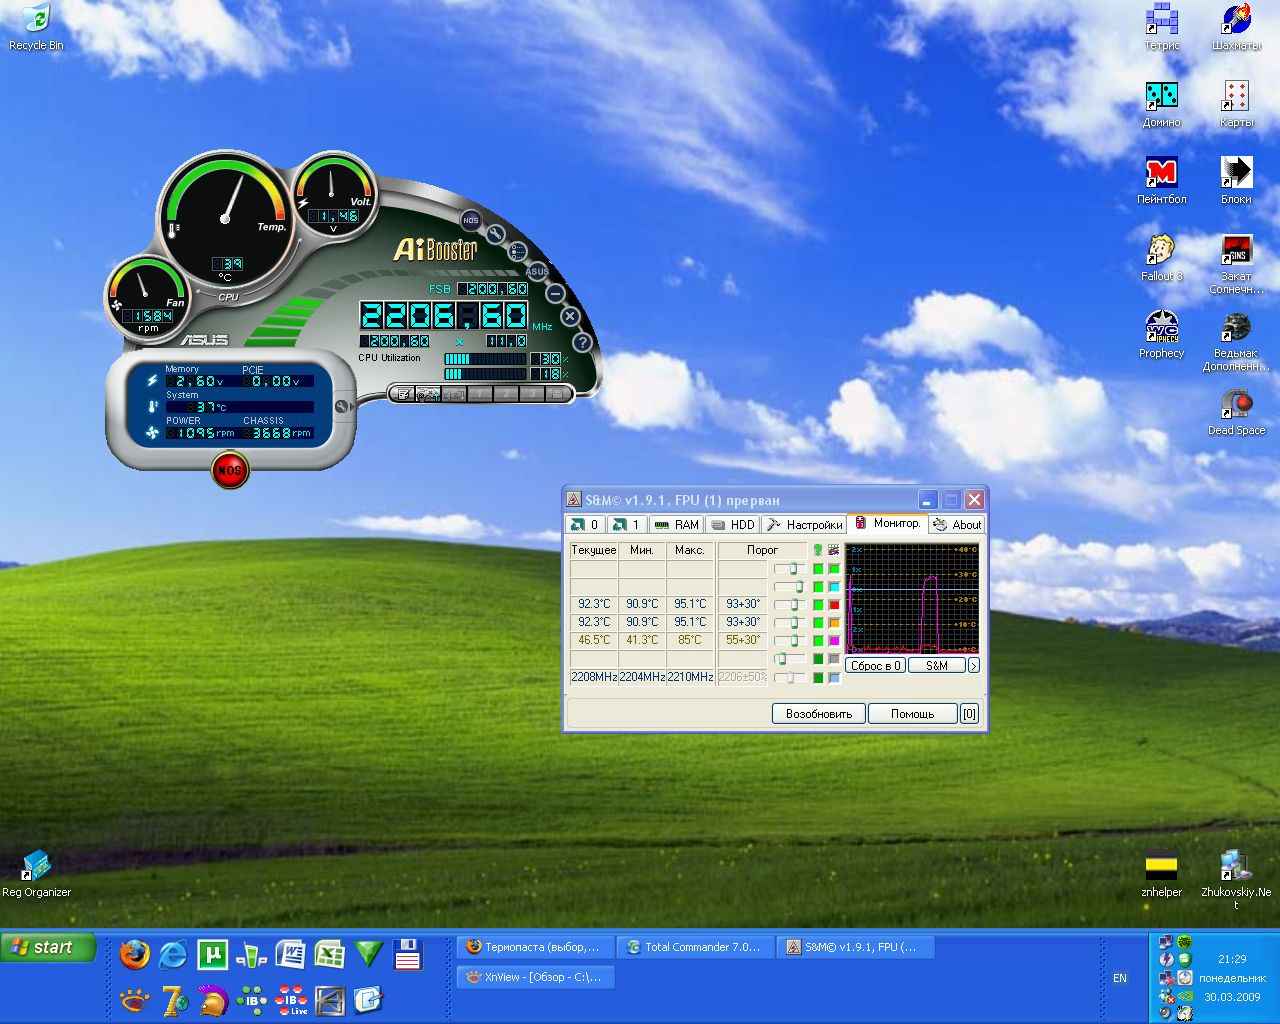Launch Total Commander floppy icon in quick launch
The width and height of the screenshot is (1280, 1024).
[x=407, y=955]
